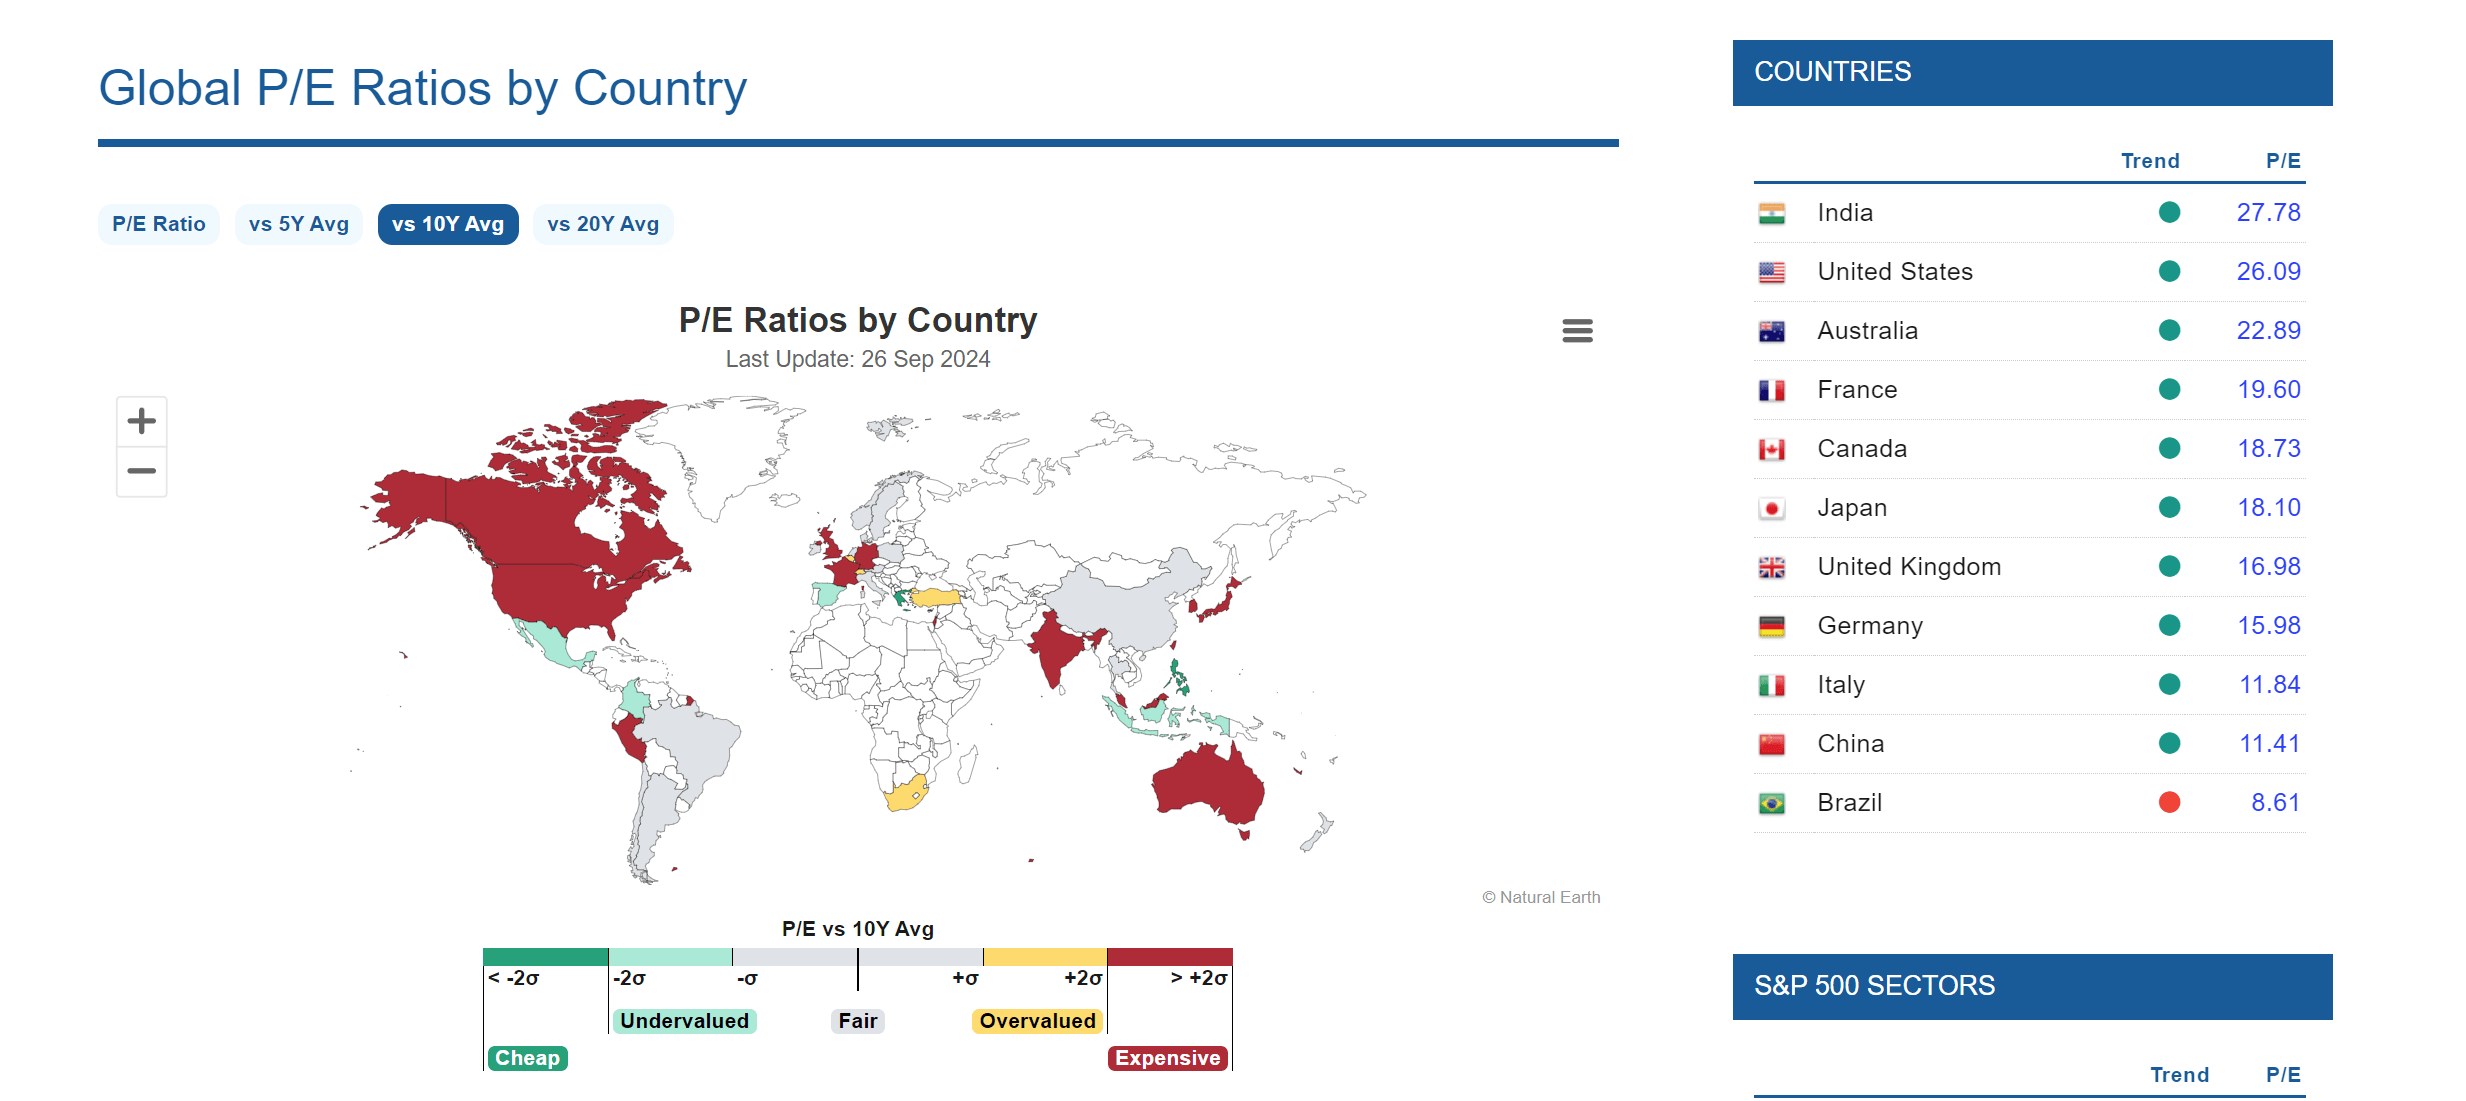Click the Japan flag icon
This screenshot has height=1101, width=2466.
coord(1771,507)
